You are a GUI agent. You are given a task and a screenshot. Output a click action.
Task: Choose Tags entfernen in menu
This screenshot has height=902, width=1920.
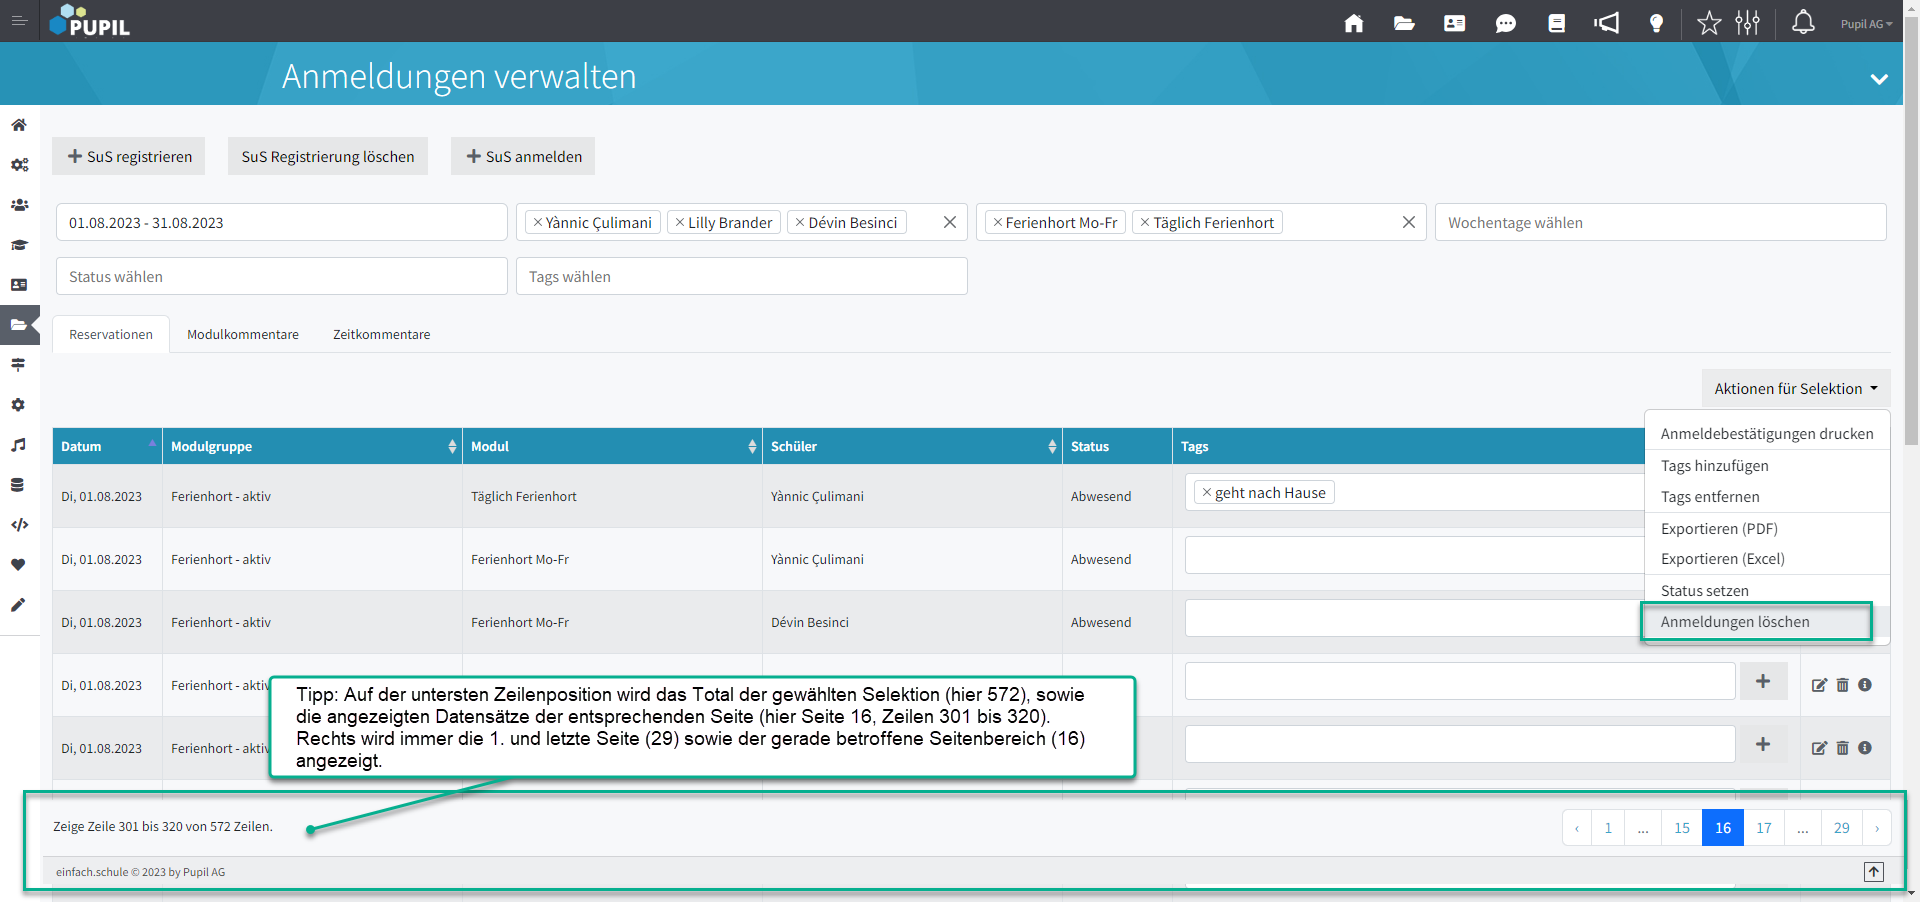1767,496
